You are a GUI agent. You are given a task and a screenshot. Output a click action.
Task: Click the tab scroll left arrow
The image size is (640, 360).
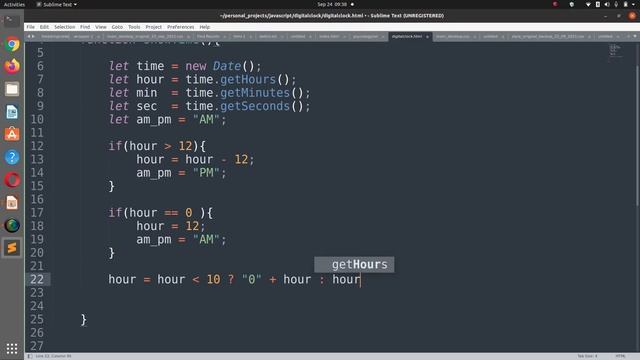tap(29, 36)
